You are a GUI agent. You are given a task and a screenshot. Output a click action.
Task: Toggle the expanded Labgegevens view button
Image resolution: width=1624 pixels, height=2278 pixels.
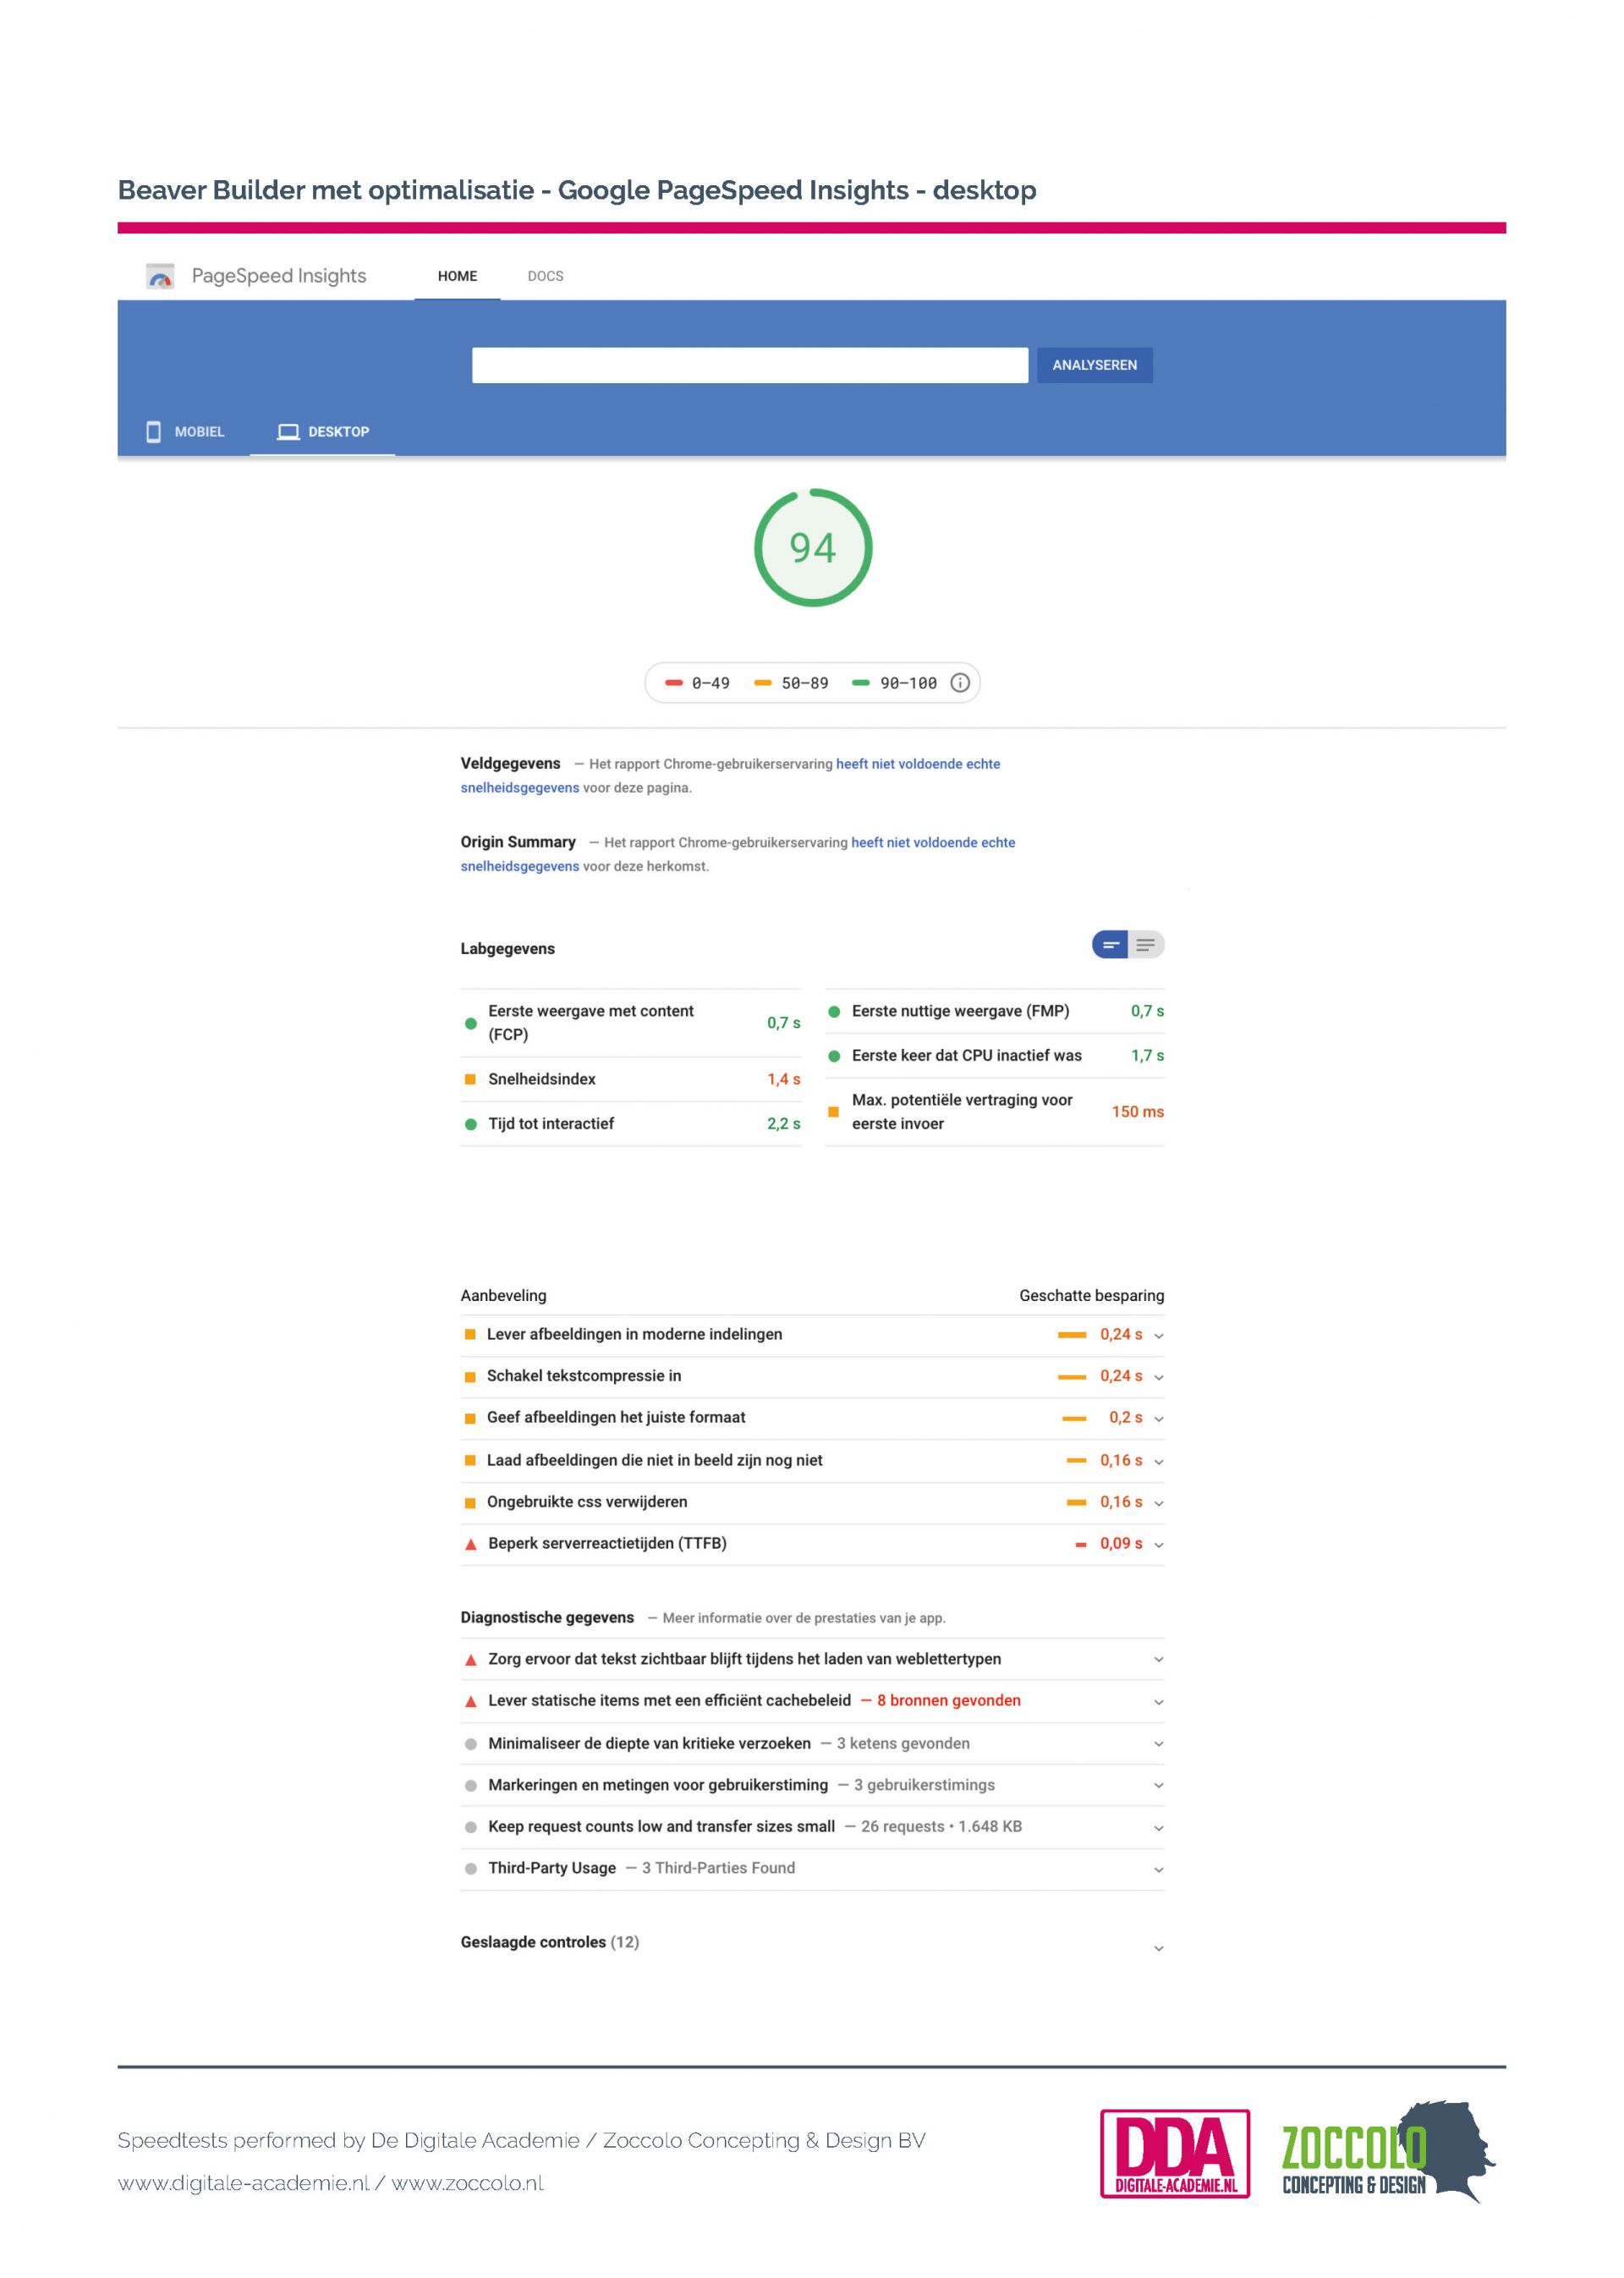pyautogui.click(x=1146, y=945)
